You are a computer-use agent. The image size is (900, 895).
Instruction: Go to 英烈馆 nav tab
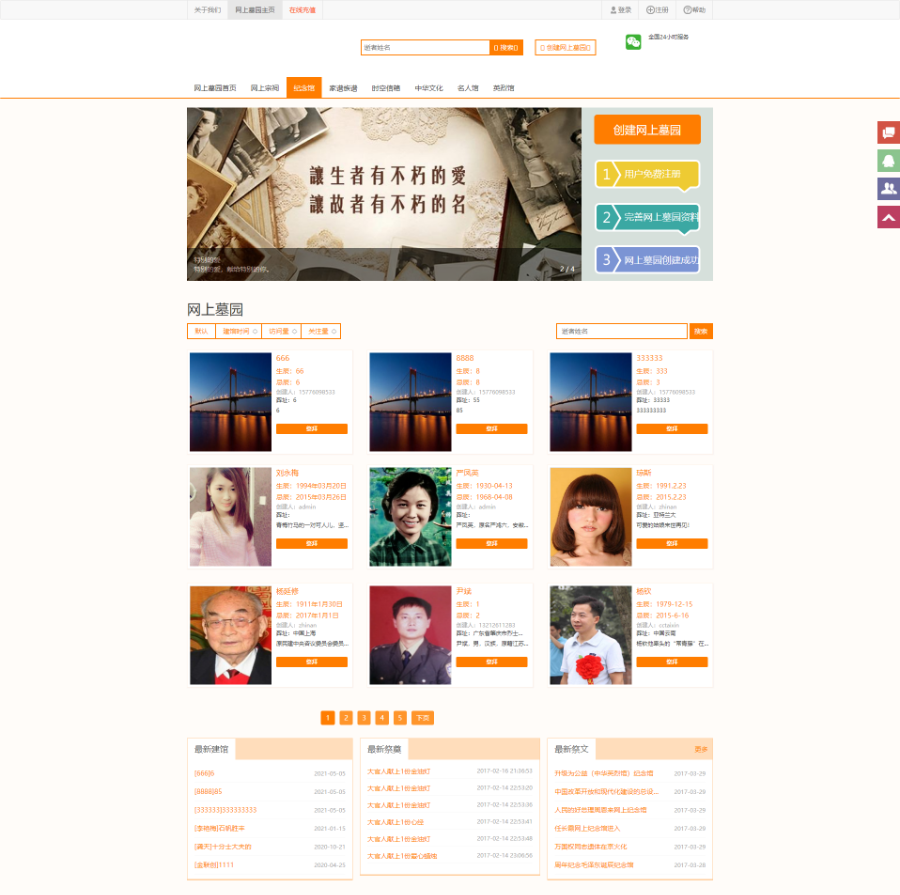(503, 88)
